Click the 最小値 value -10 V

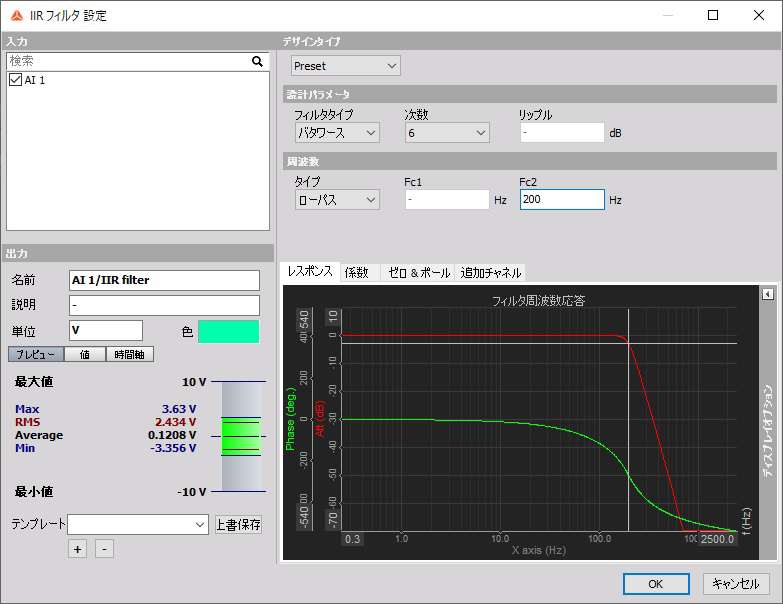(x=192, y=492)
